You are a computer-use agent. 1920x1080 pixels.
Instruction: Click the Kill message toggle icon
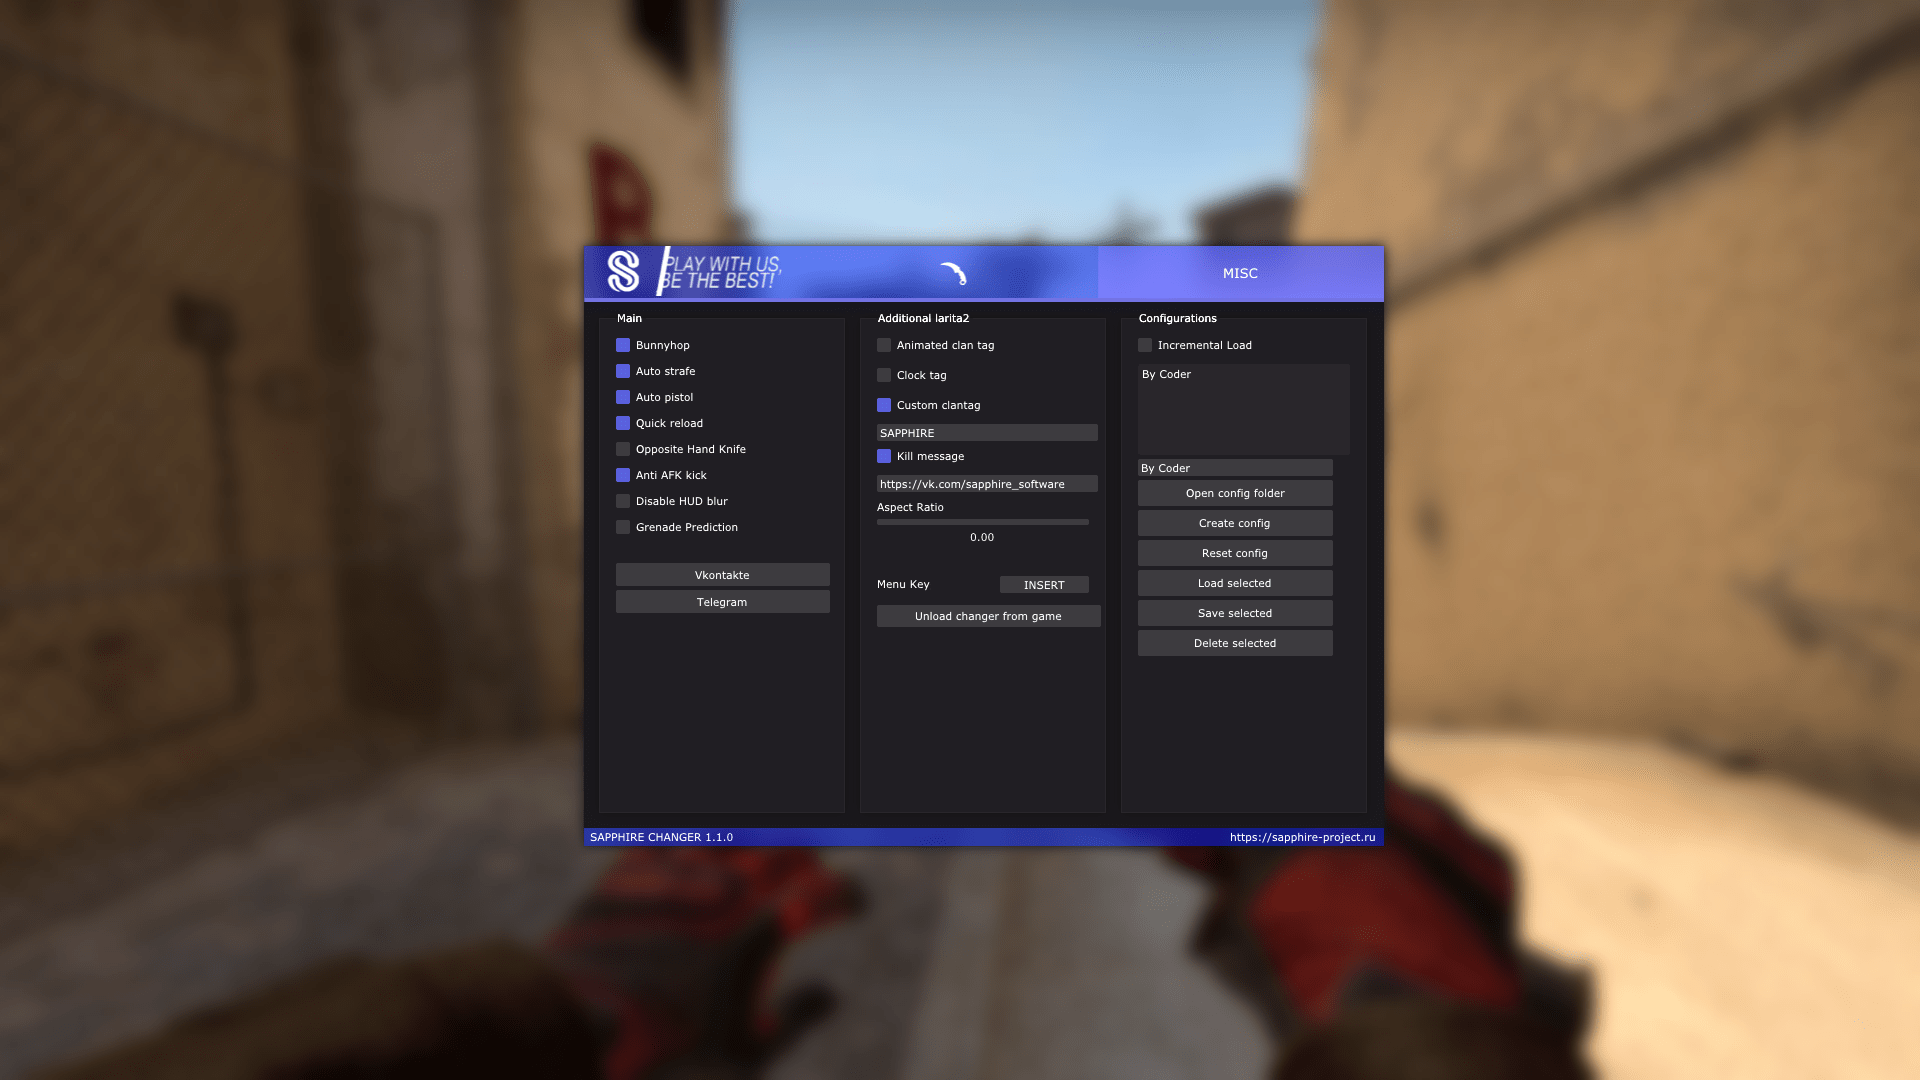pos(884,455)
